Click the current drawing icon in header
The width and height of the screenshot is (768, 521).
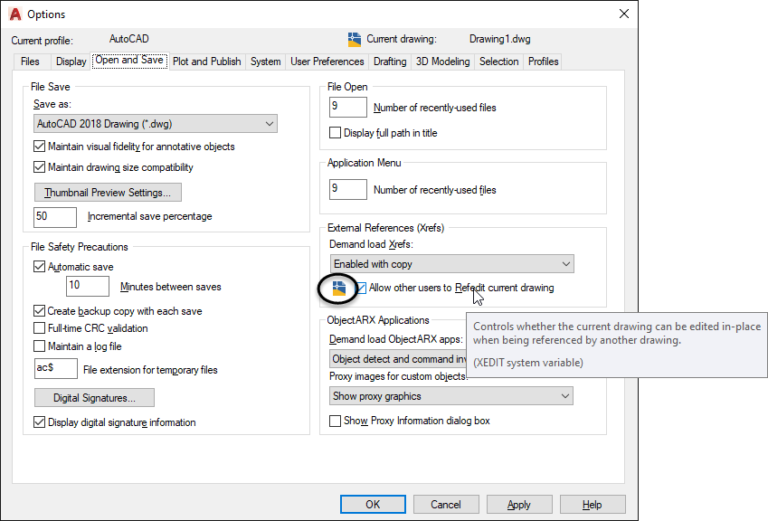pos(354,40)
